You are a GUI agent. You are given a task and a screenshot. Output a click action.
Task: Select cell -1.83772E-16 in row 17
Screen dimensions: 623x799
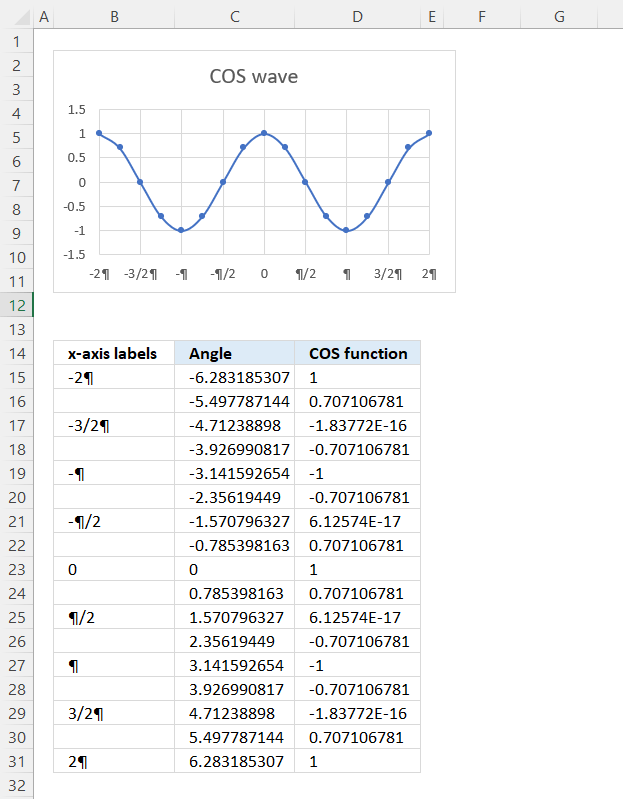(x=358, y=425)
